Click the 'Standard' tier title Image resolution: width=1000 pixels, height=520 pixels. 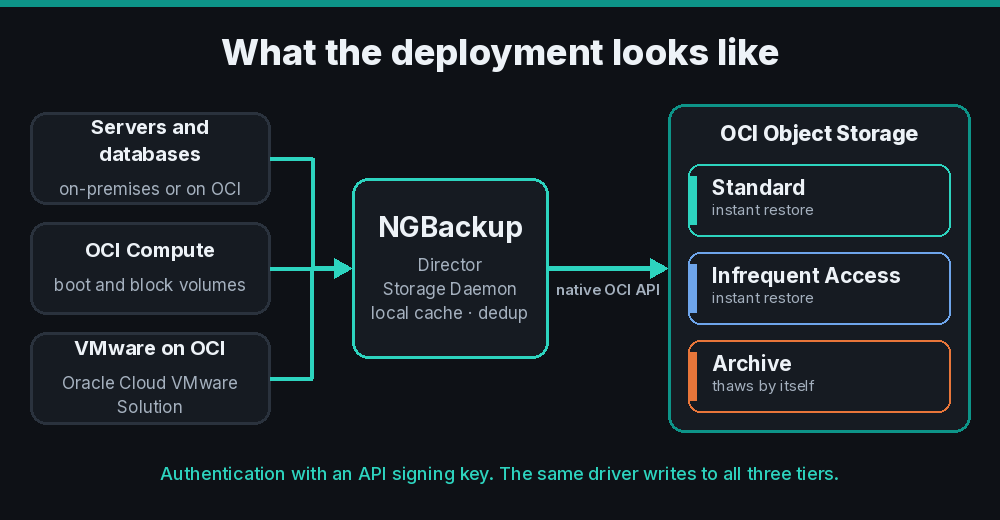[758, 188]
